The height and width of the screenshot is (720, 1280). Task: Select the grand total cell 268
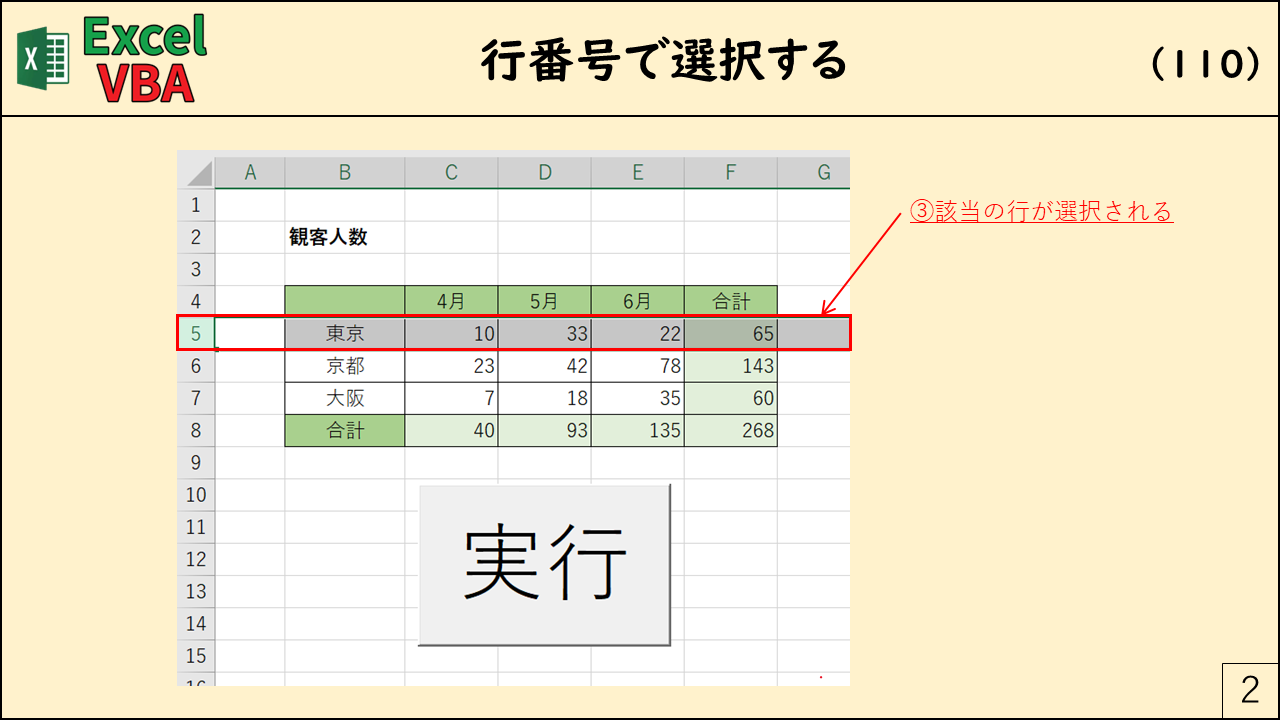click(x=730, y=430)
